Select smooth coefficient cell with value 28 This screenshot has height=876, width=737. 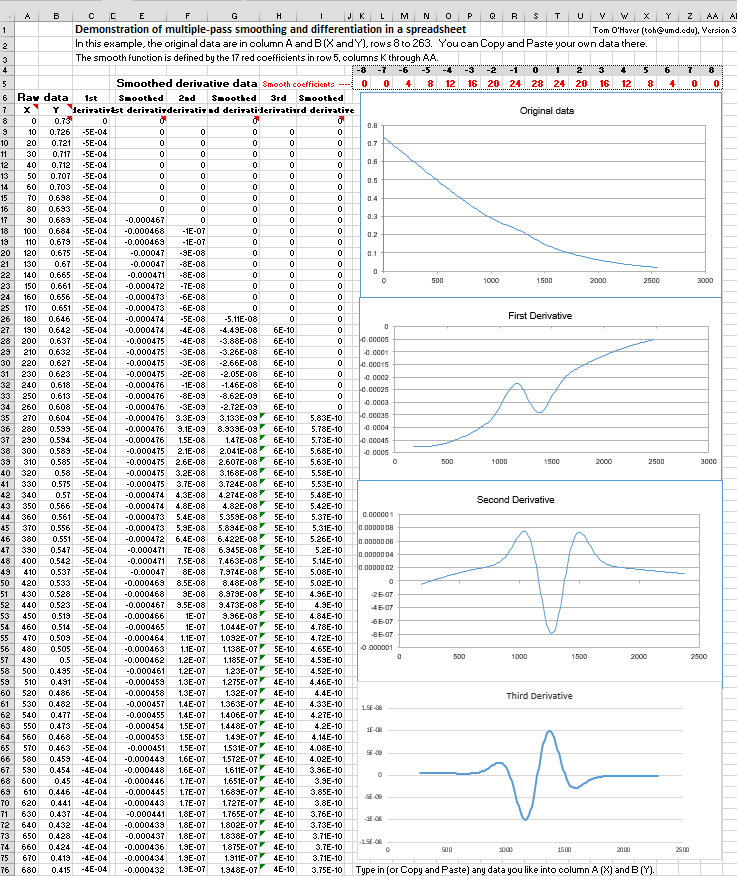(x=537, y=84)
